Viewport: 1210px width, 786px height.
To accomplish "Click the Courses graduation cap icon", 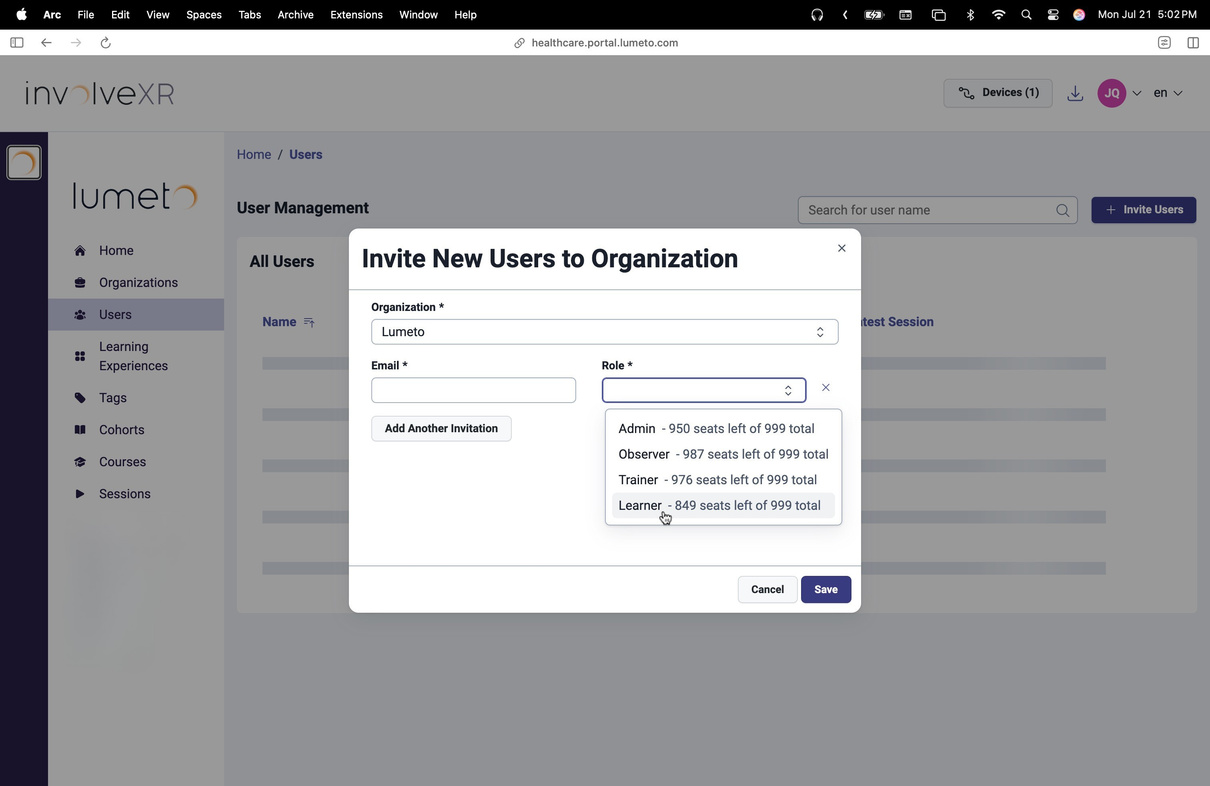I will point(80,462).
